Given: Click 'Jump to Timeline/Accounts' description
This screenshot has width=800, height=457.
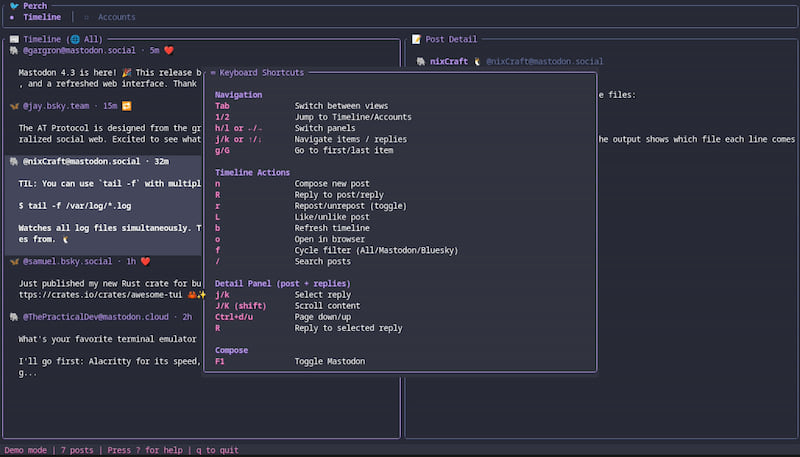Looking at the screenshot, I should (353, 117).
